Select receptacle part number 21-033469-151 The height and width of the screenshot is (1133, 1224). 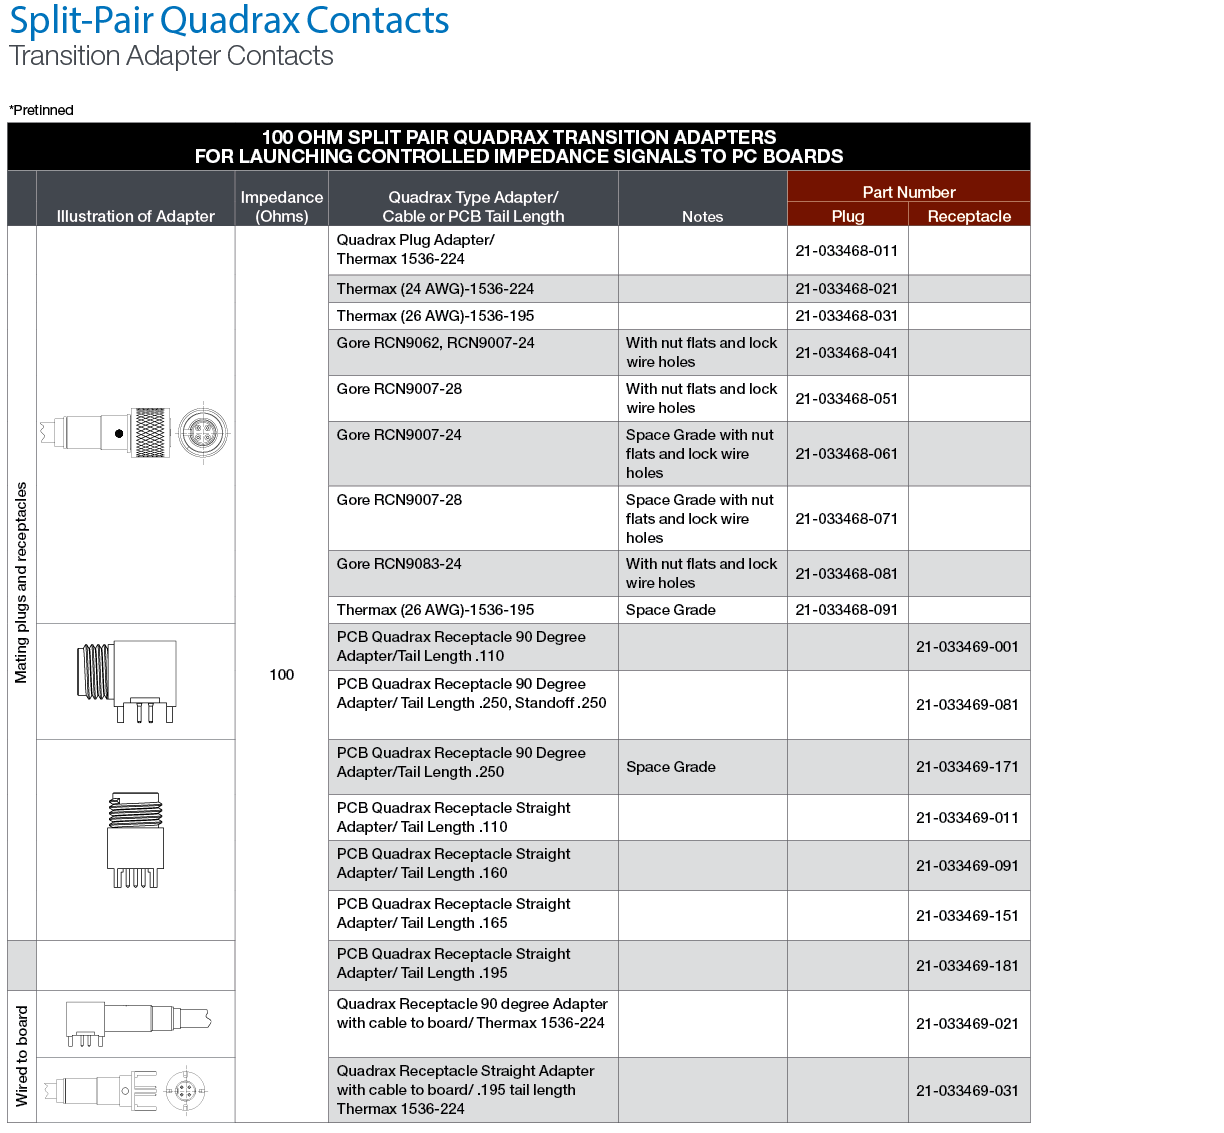[x=967, y=916]
